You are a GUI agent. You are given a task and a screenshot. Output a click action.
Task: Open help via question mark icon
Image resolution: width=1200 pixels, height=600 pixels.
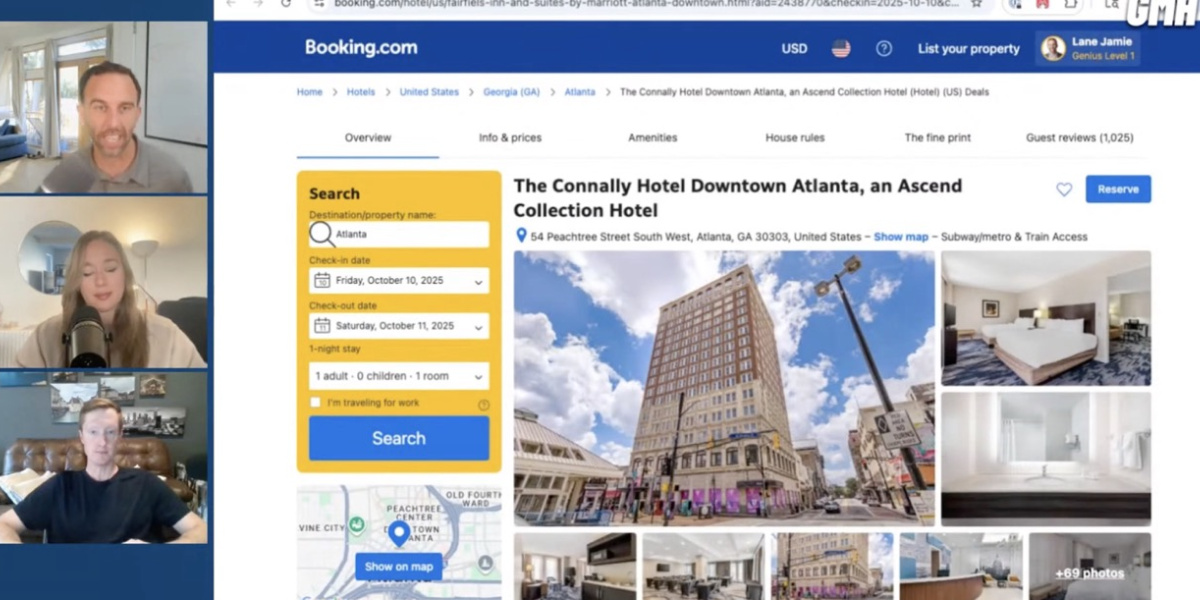click(x=884, y=48)
